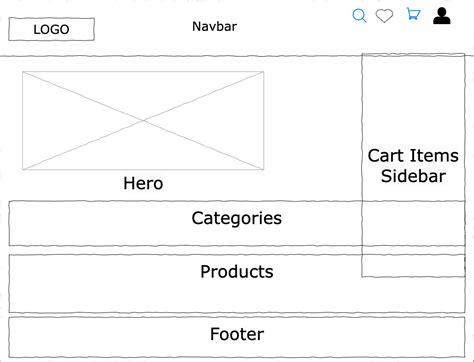474x362 pixels.
Task: Click the Products label
Action: (237, 272)
